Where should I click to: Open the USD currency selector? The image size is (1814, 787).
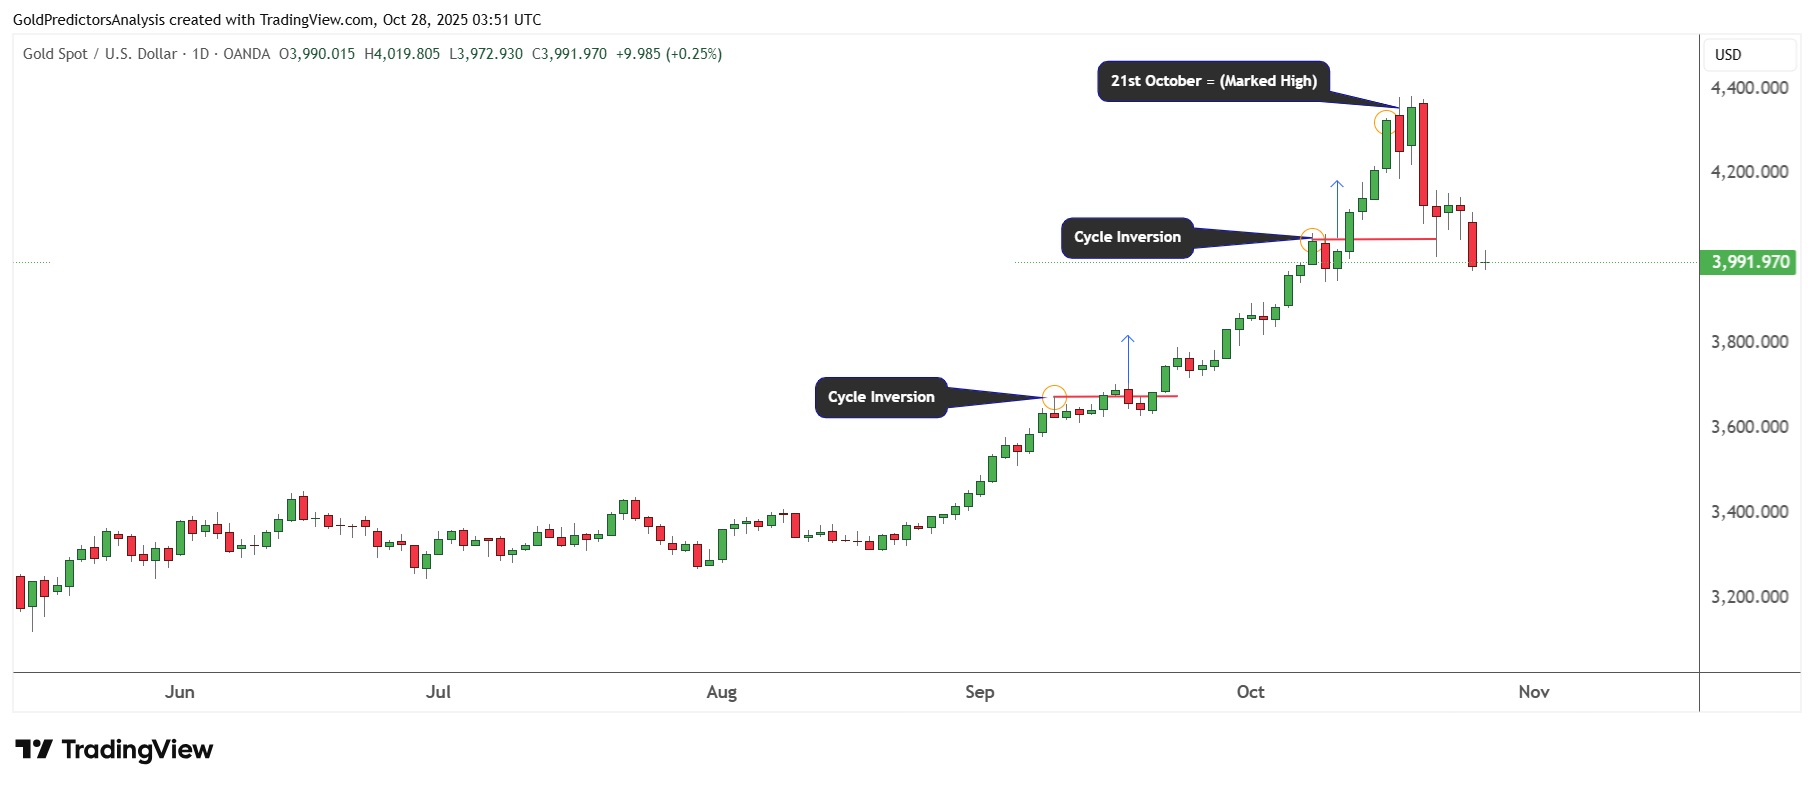1728,55
